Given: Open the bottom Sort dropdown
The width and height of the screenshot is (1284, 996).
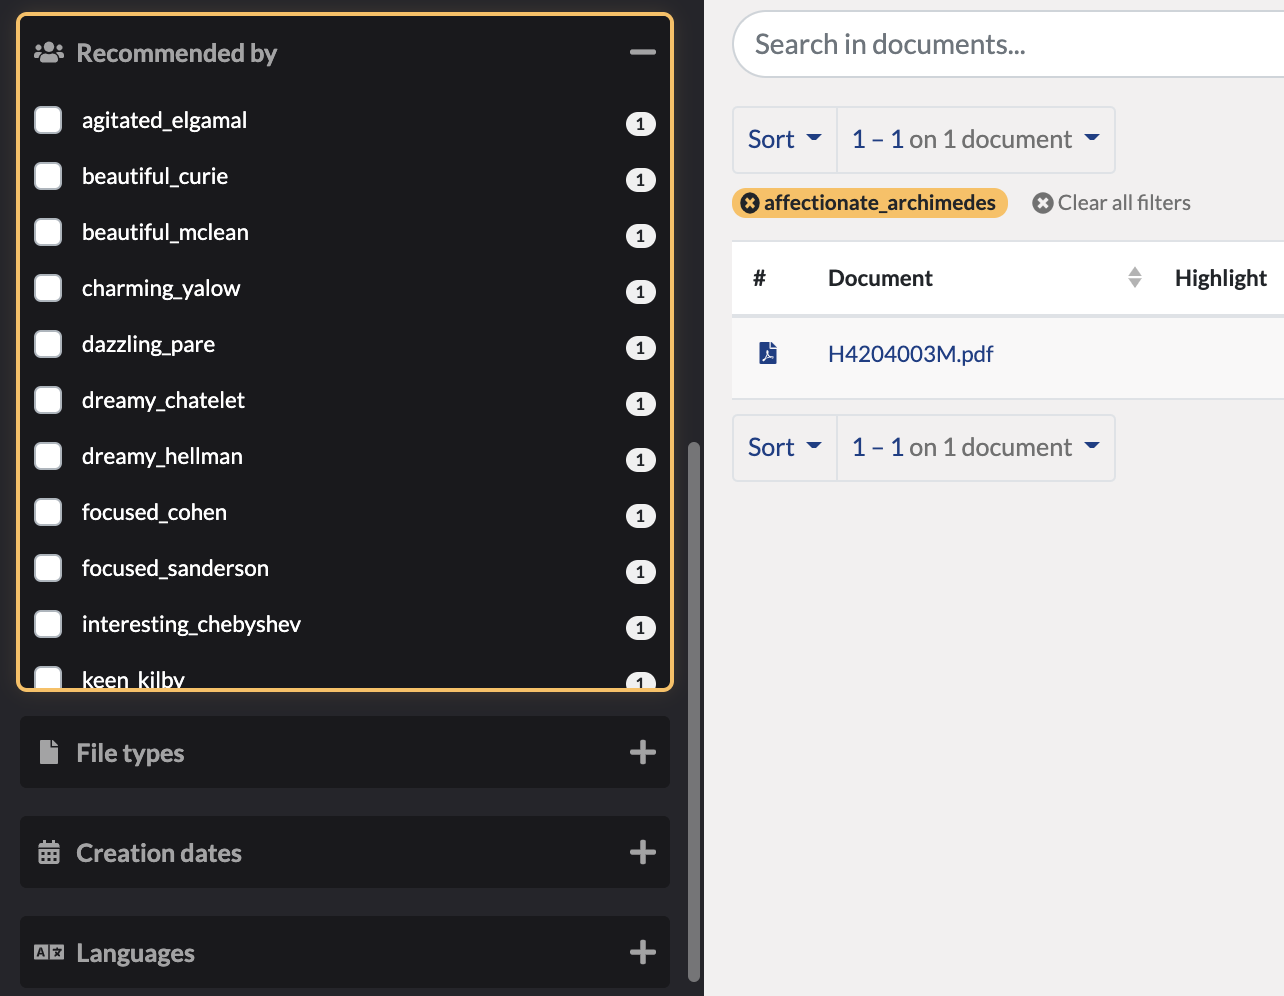Looking at the screenshot, I should pyautogui.click(x=783, y=447).
